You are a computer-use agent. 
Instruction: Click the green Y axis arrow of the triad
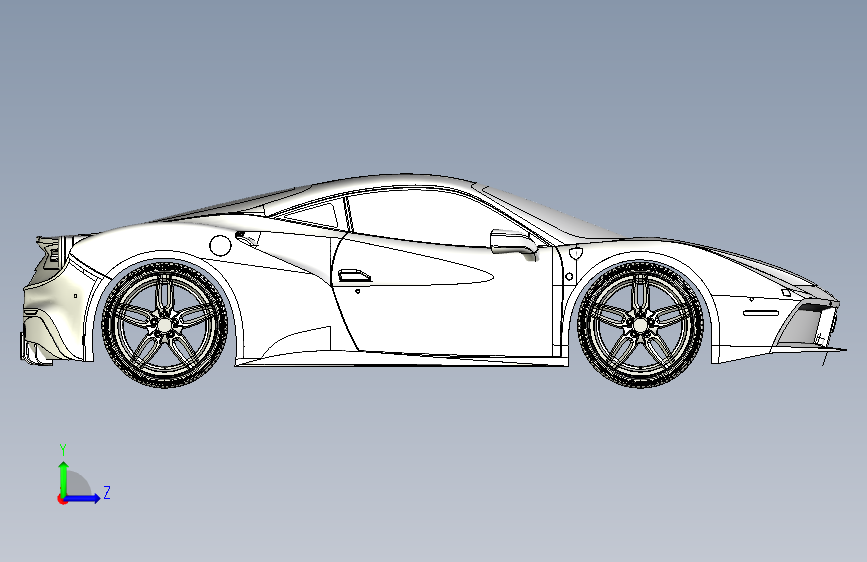tap(64, 478)
